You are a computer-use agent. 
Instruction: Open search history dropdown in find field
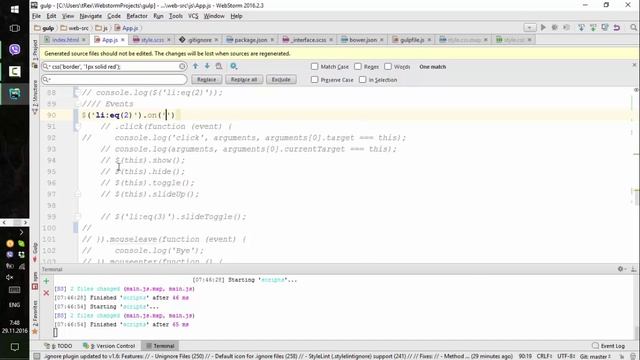click(46, 66)
